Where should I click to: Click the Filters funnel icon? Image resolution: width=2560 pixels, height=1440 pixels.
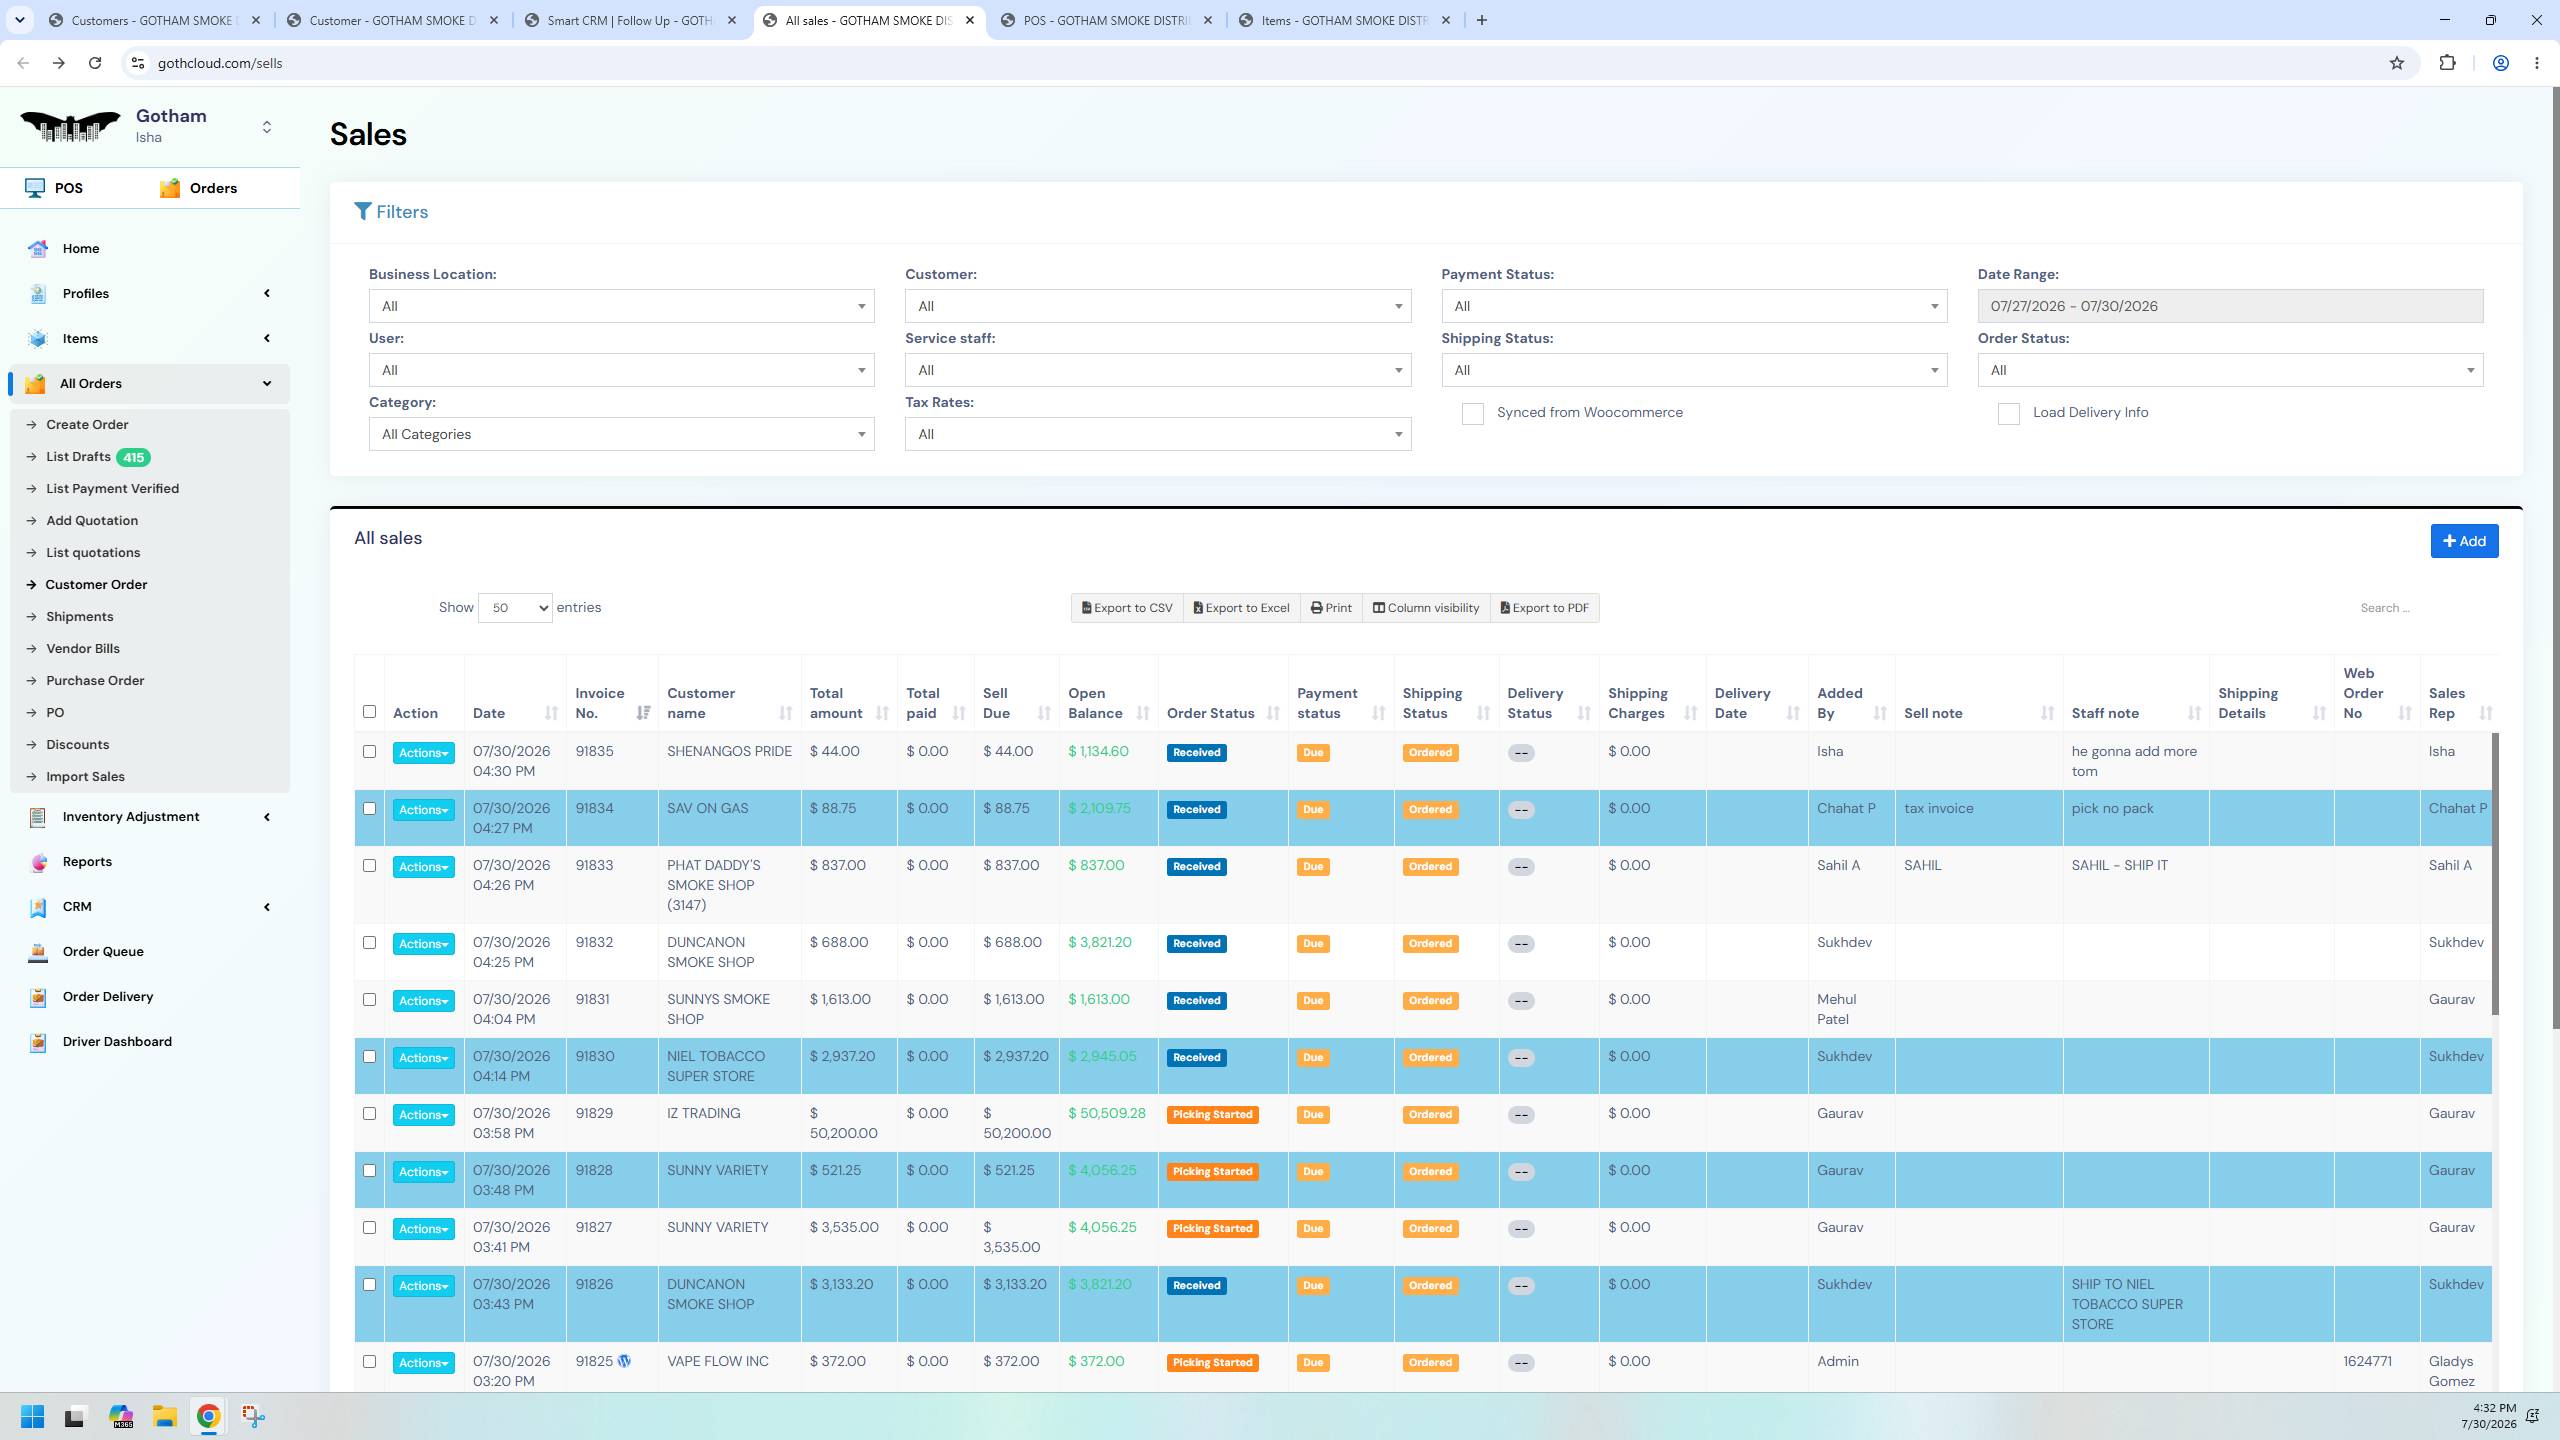pos(363,212)
